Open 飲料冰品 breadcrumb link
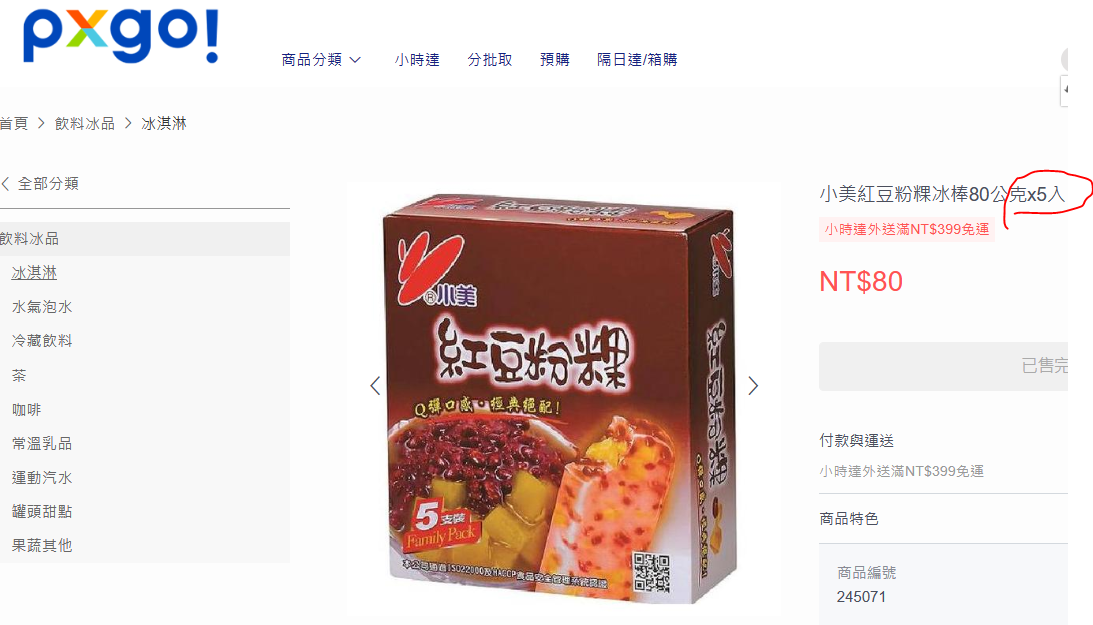The image size is (1093, 625). [x=84, y=124]
